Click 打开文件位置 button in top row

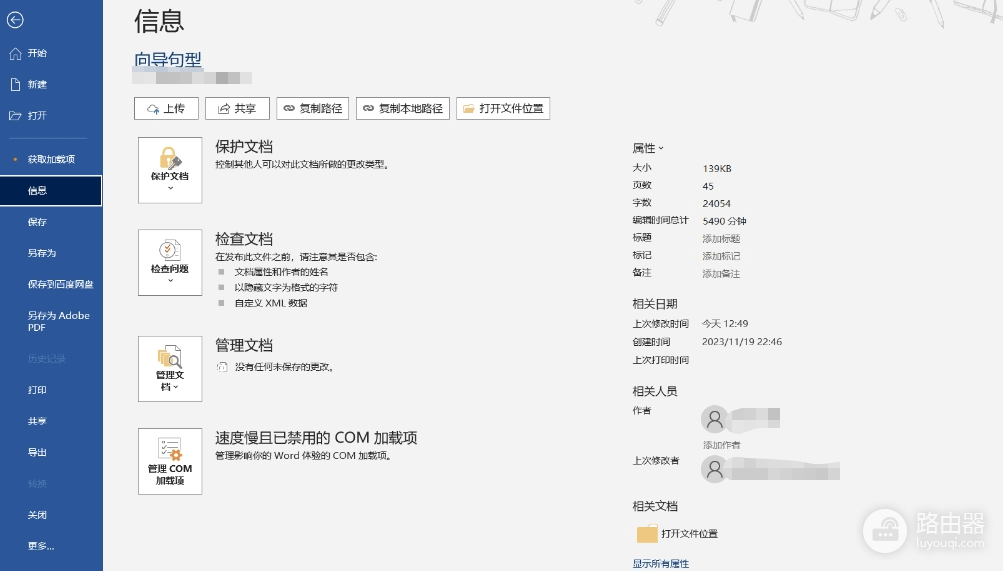click(503, 109)
